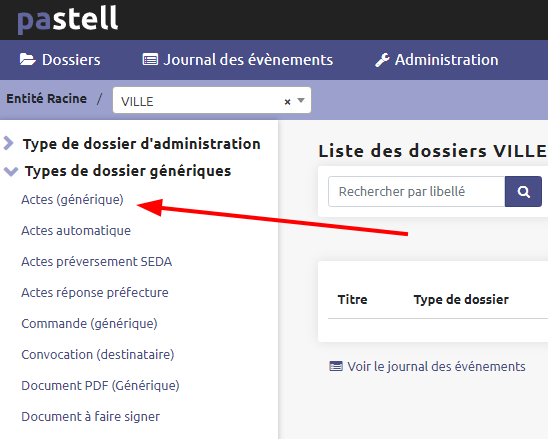The width and height of the screenshot is (548, 439).
Task: Open the Dossiers menu
Action: tap(60, 60)
